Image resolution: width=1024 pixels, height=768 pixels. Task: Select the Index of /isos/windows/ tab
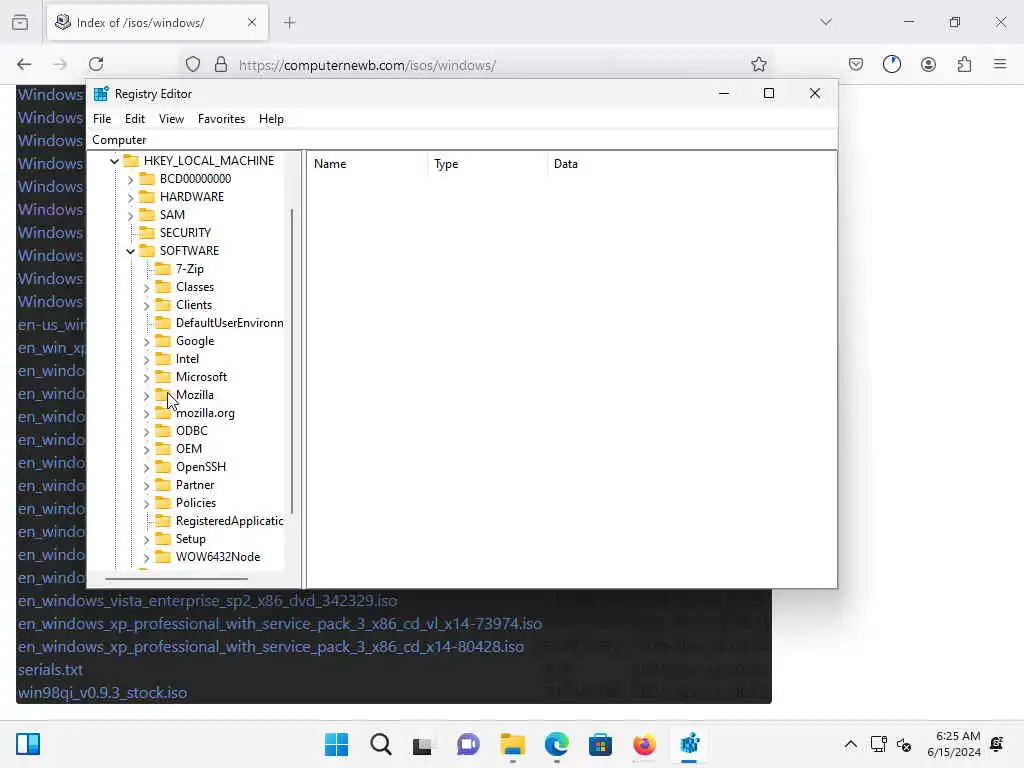click(x=157, y=23)
